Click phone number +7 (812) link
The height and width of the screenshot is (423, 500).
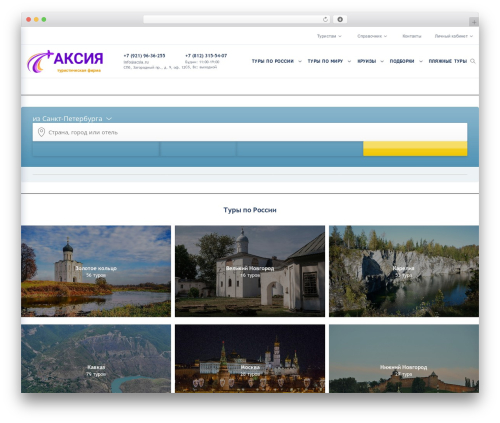(x=206, y=56)
